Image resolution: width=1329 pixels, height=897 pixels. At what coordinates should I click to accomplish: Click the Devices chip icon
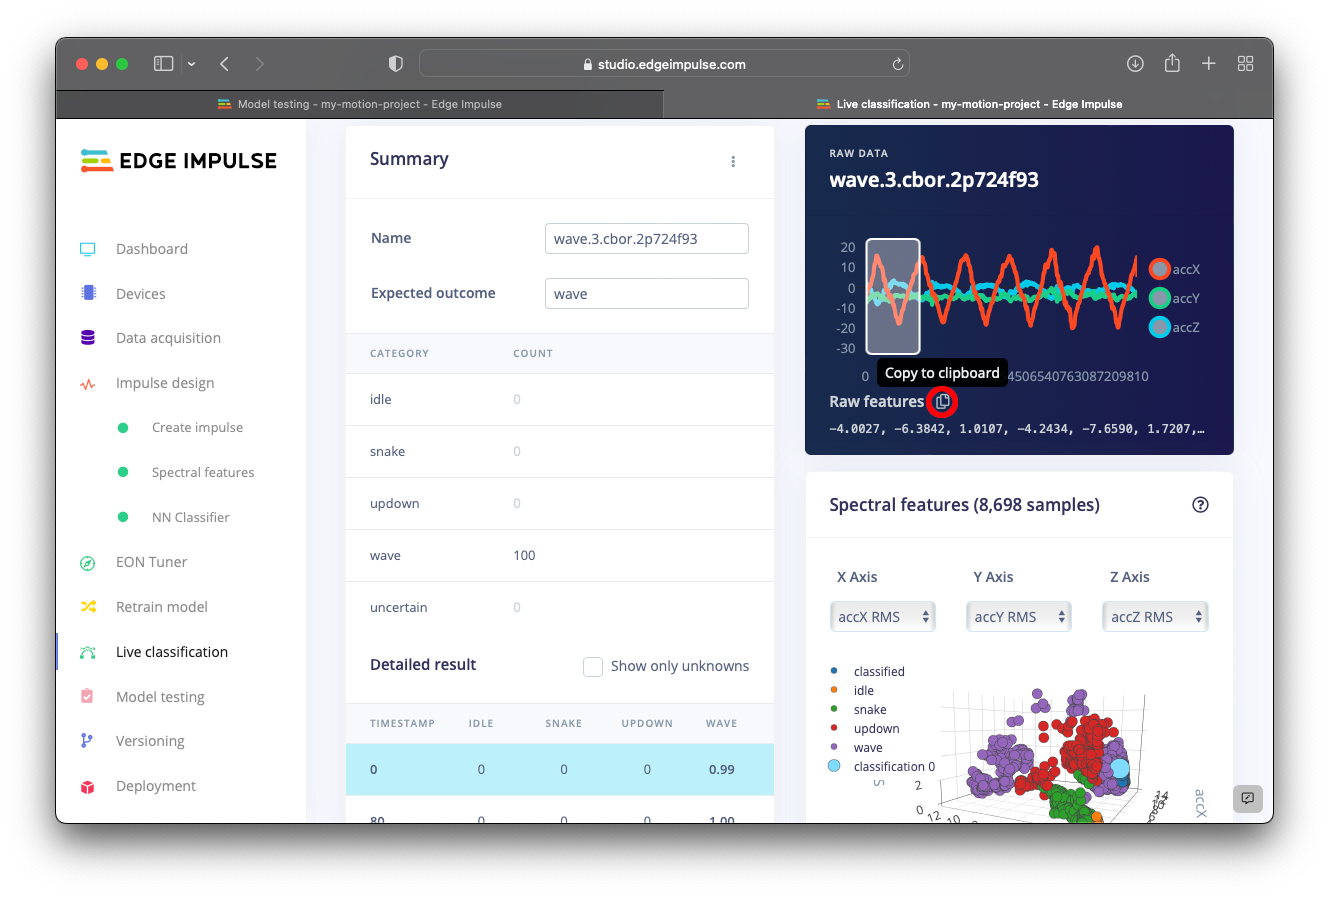[x=88, y=293]
